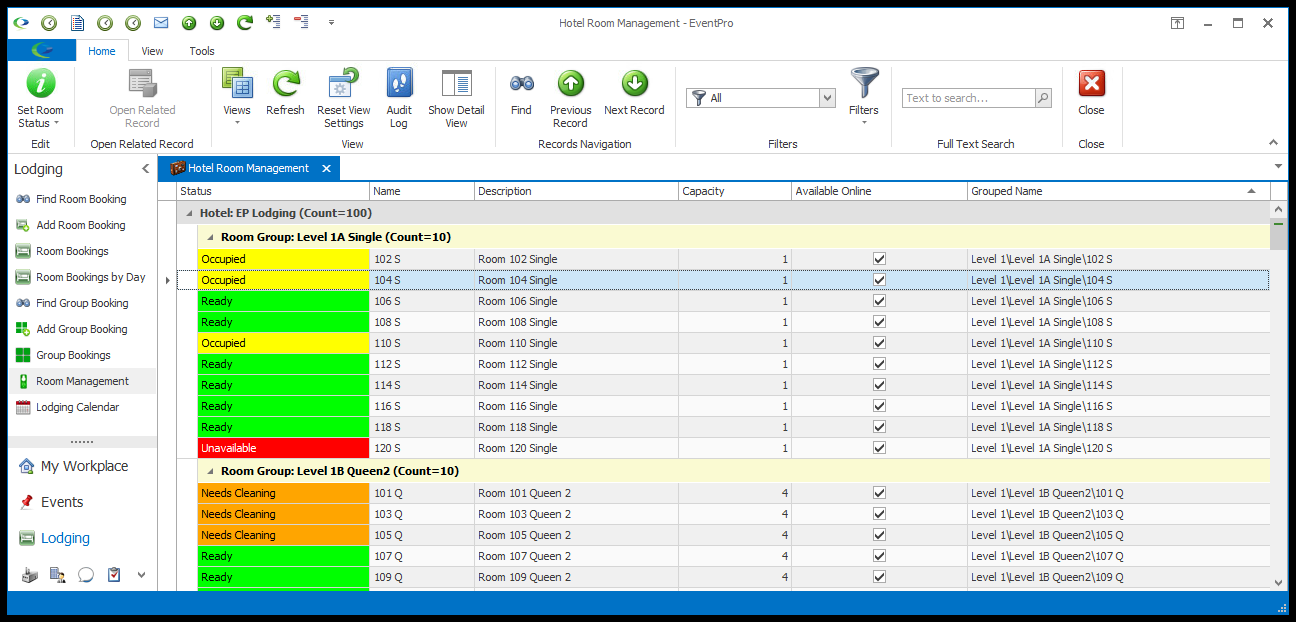Toggle Available Online for room 101 Q

tap(879, 493)
